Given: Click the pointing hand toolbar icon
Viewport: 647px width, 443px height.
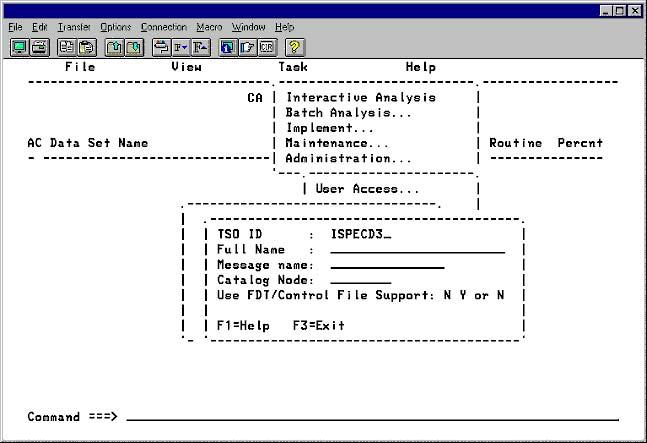Looking at the screenshot, I should 248,47.
